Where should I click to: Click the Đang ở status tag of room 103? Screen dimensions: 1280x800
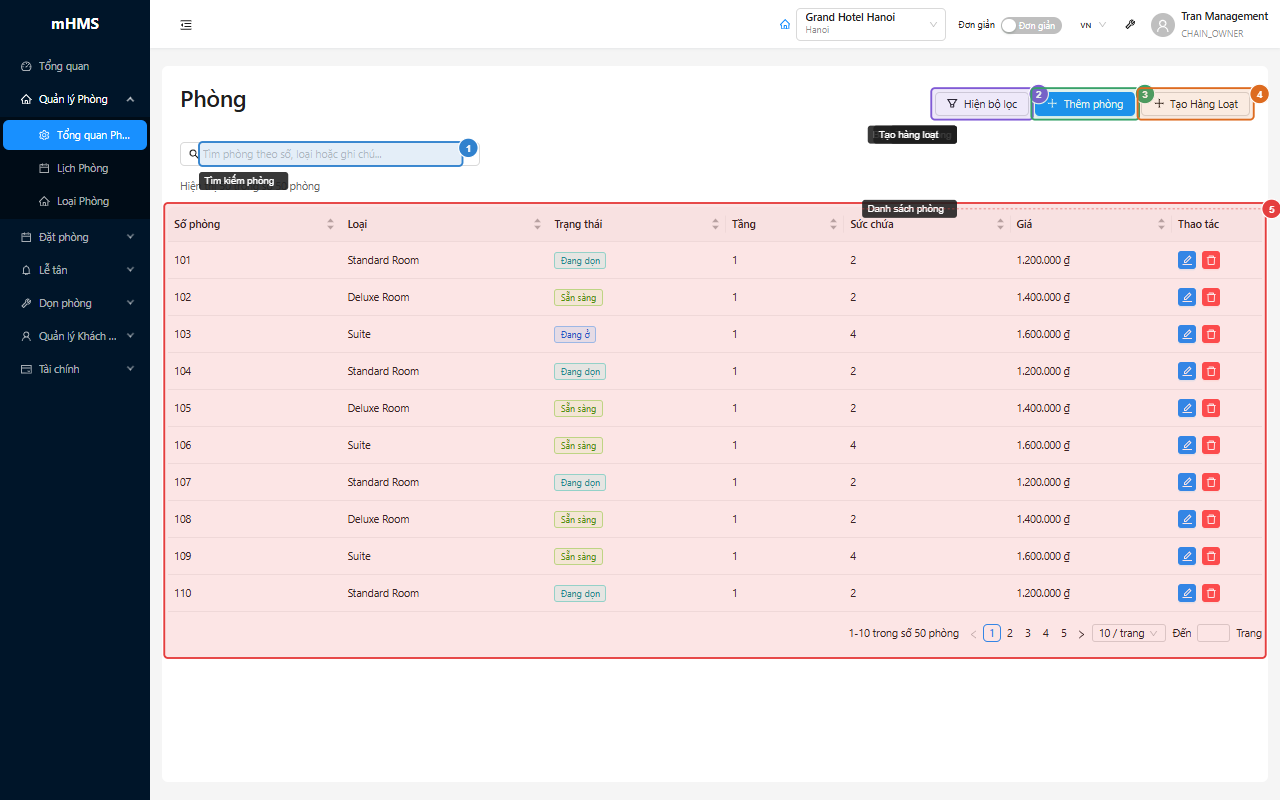(575, 334)
